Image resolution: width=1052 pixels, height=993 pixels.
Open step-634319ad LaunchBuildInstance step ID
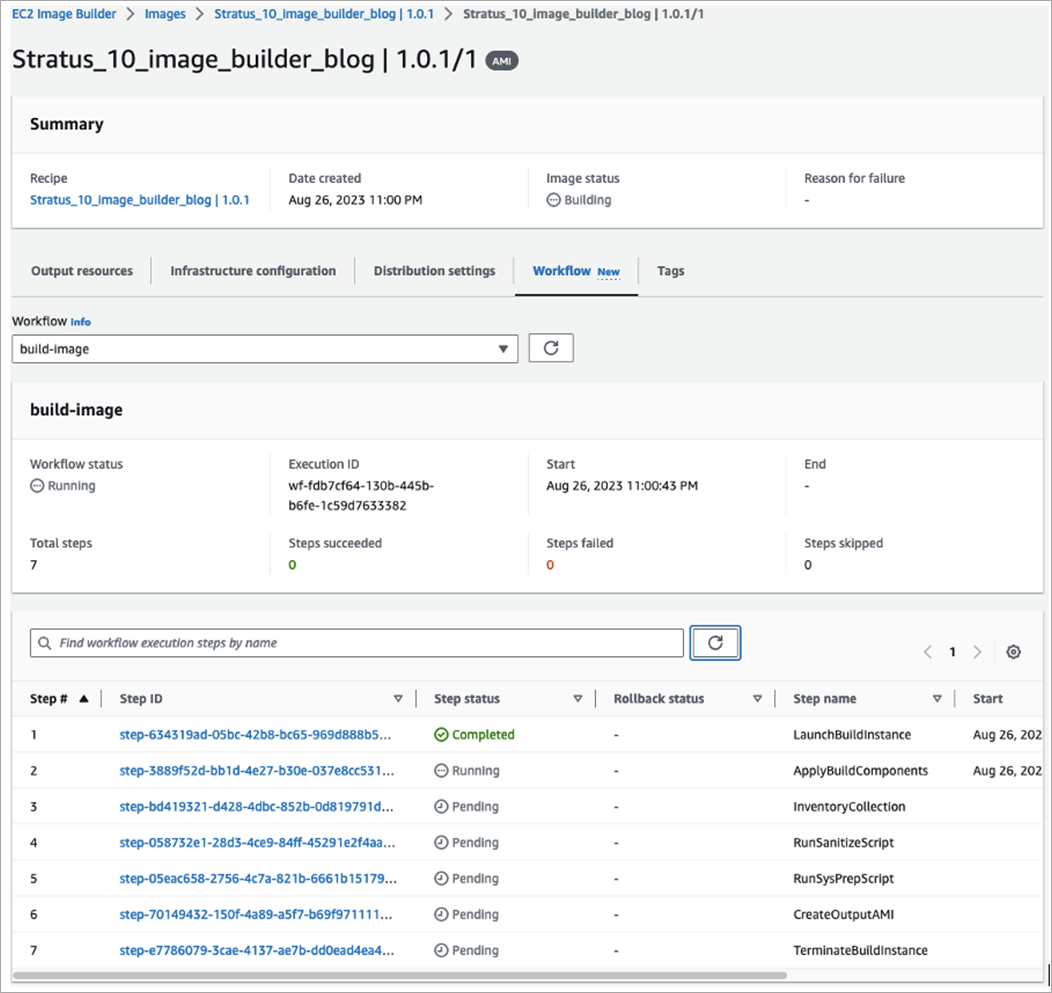pyautogui.click(x=255, y=735)
